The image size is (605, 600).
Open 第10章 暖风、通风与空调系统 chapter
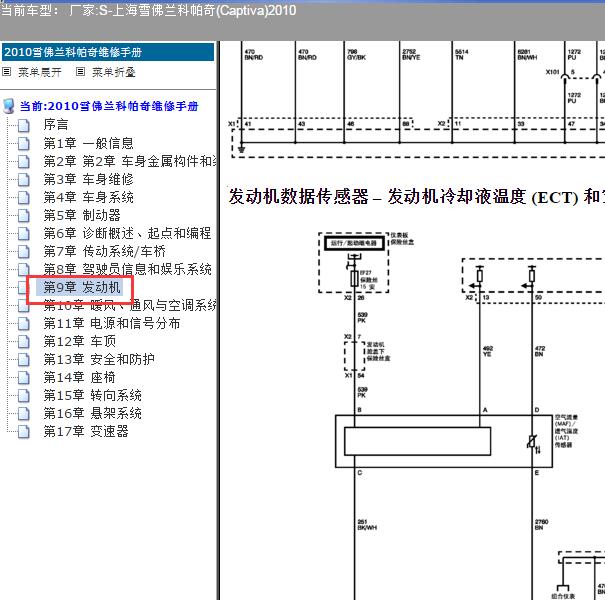(129, 305)
